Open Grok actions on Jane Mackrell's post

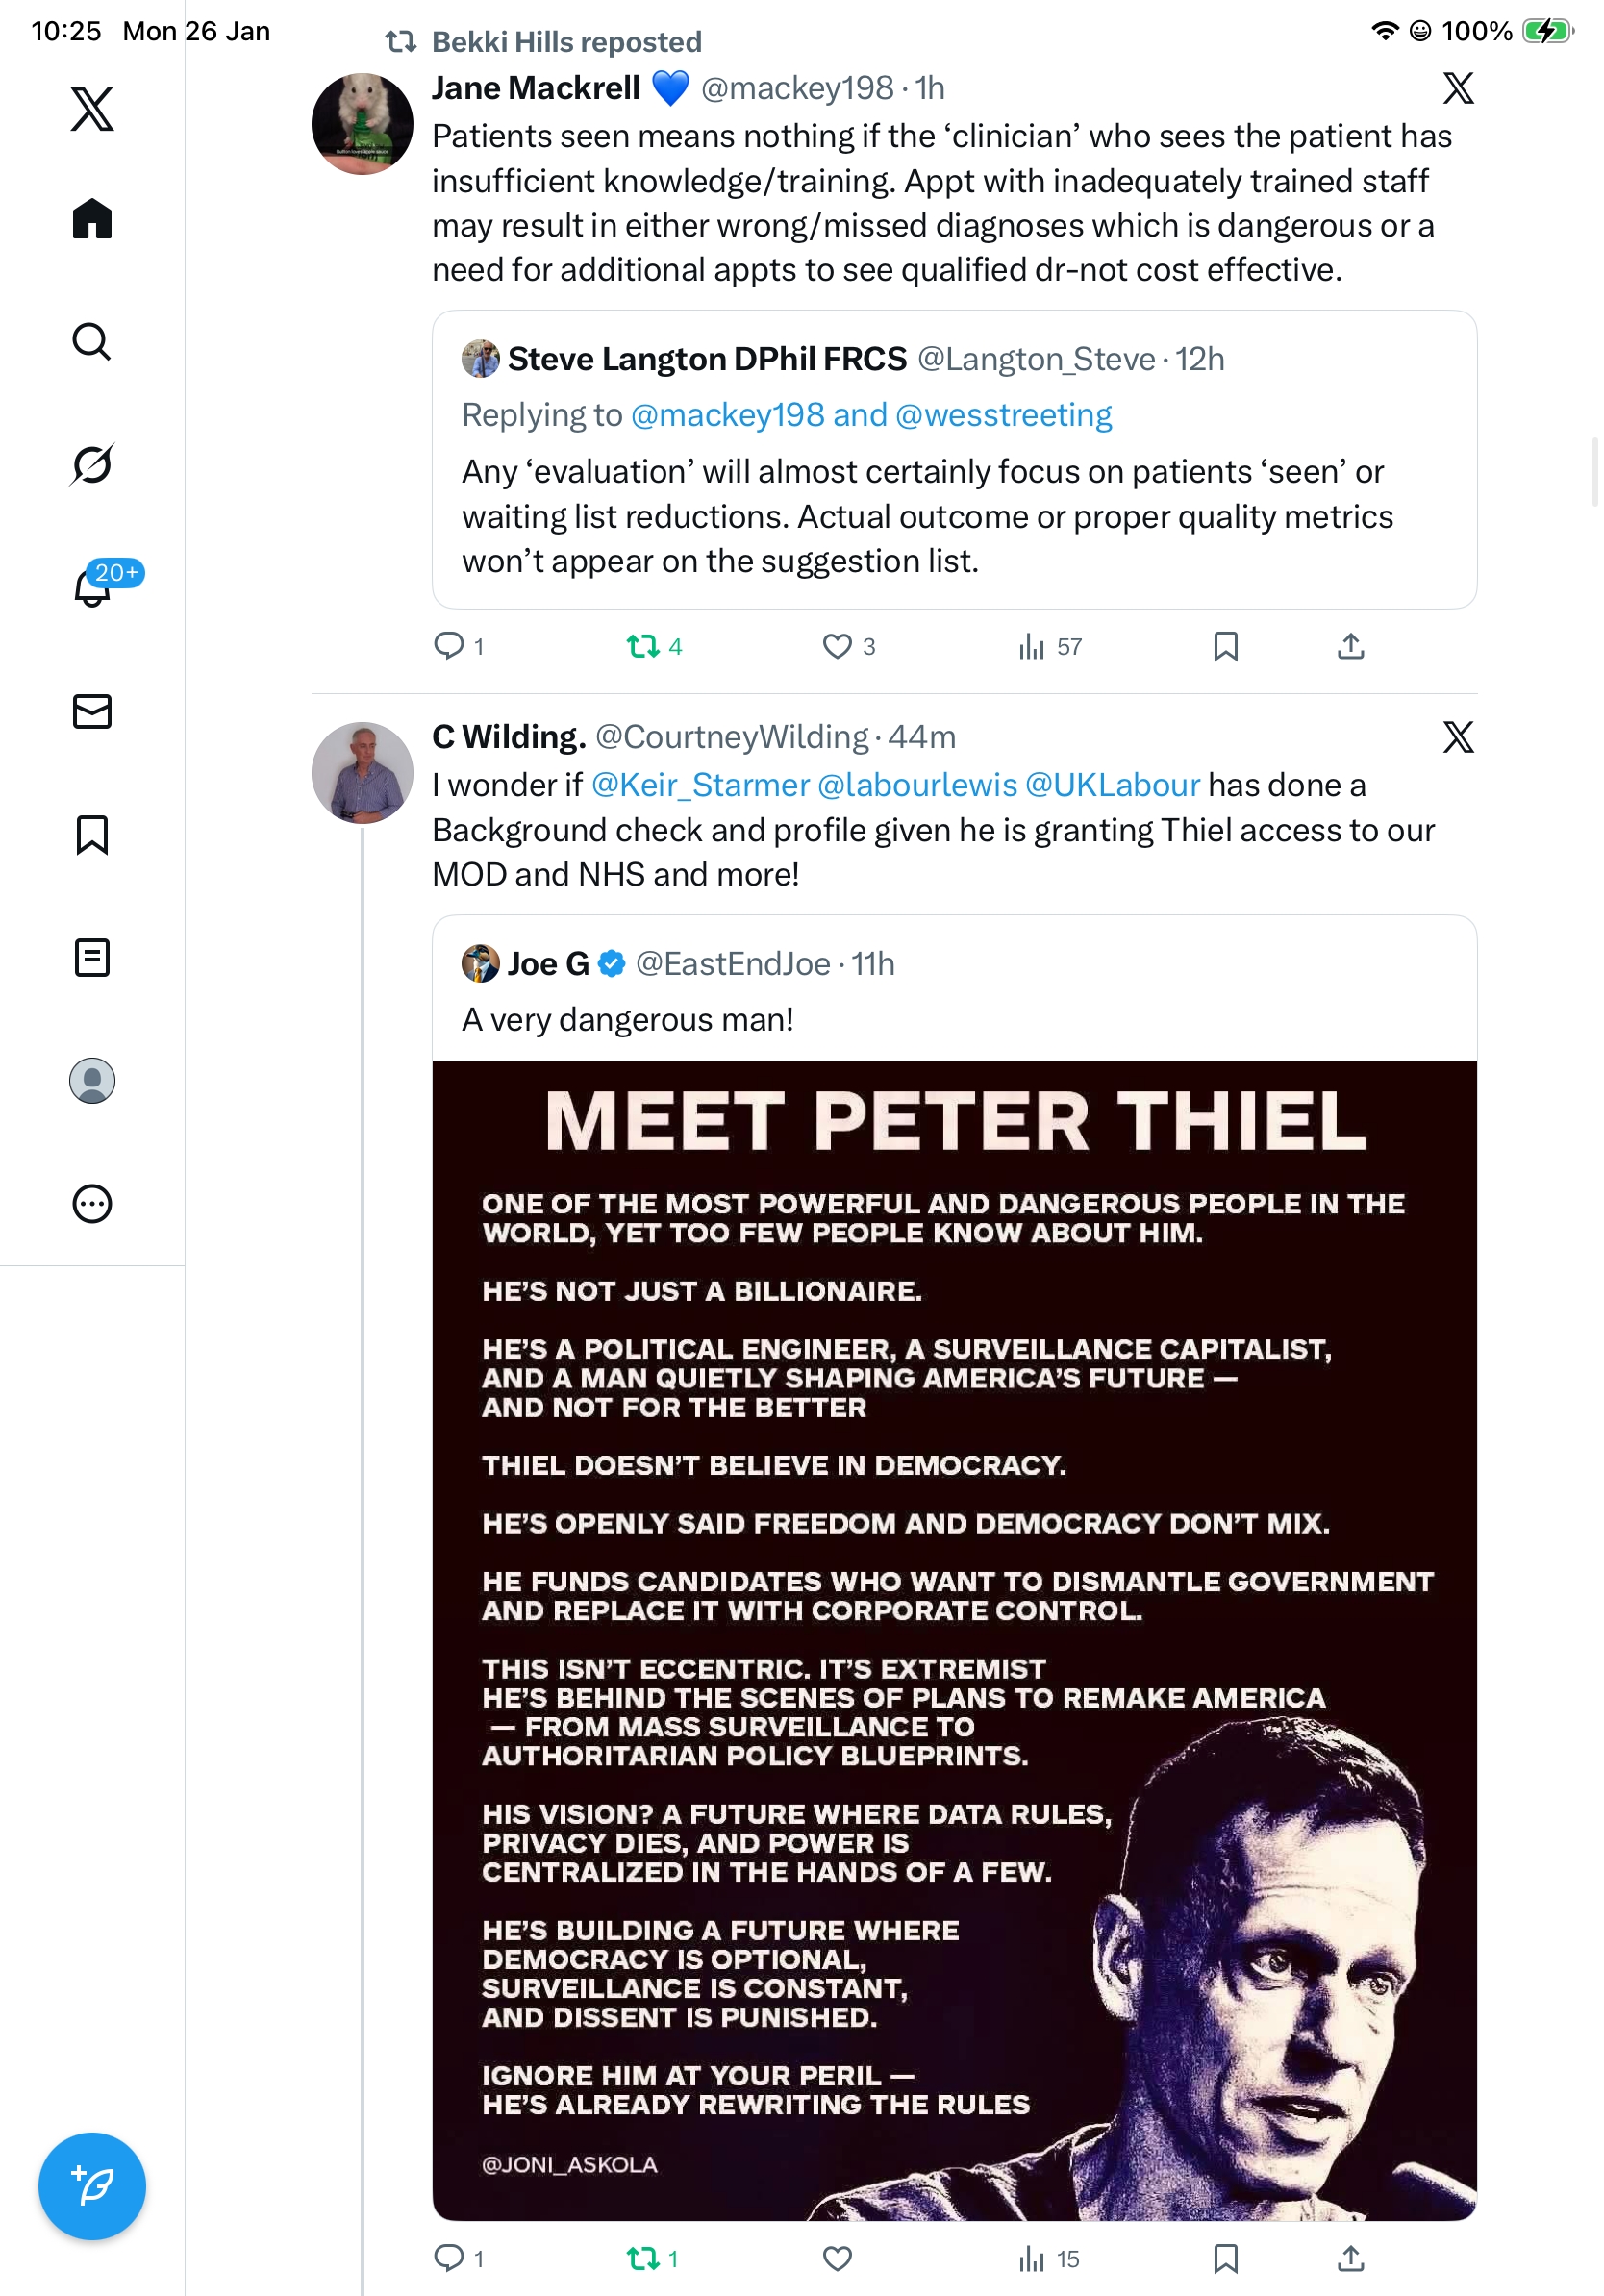(x=1458, y=88)
